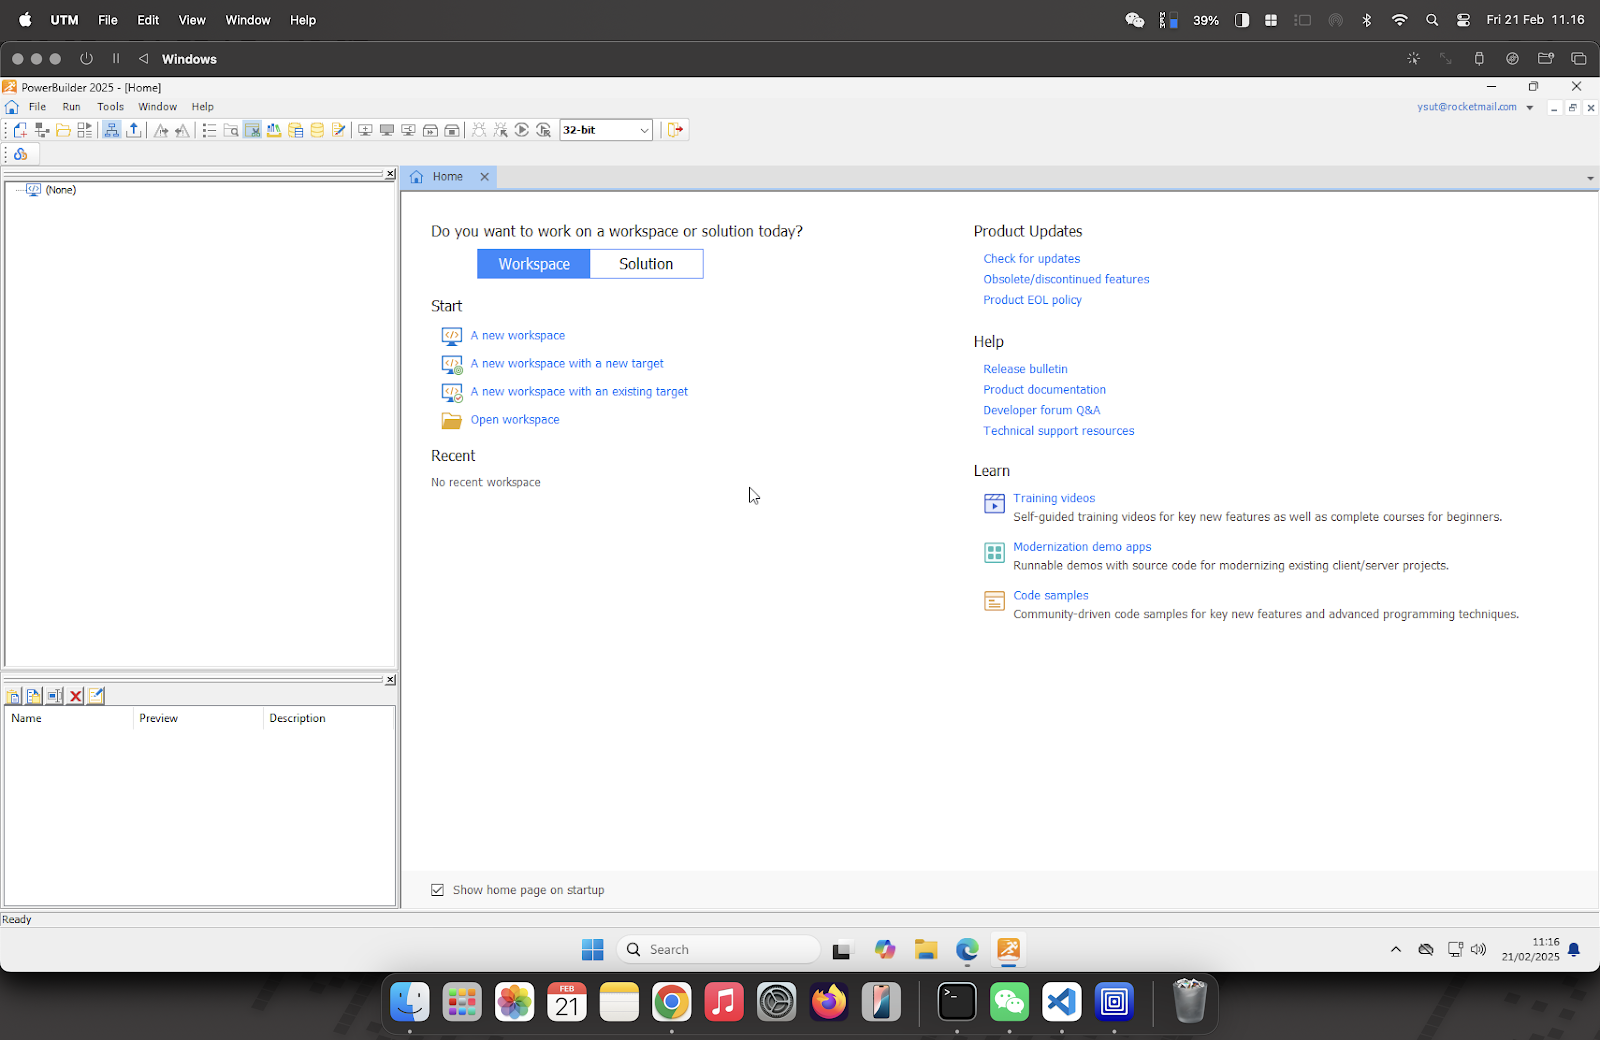1600x1040 pixels.
Task: Click the Modify clip pencil icon
Action: [96, 696]
